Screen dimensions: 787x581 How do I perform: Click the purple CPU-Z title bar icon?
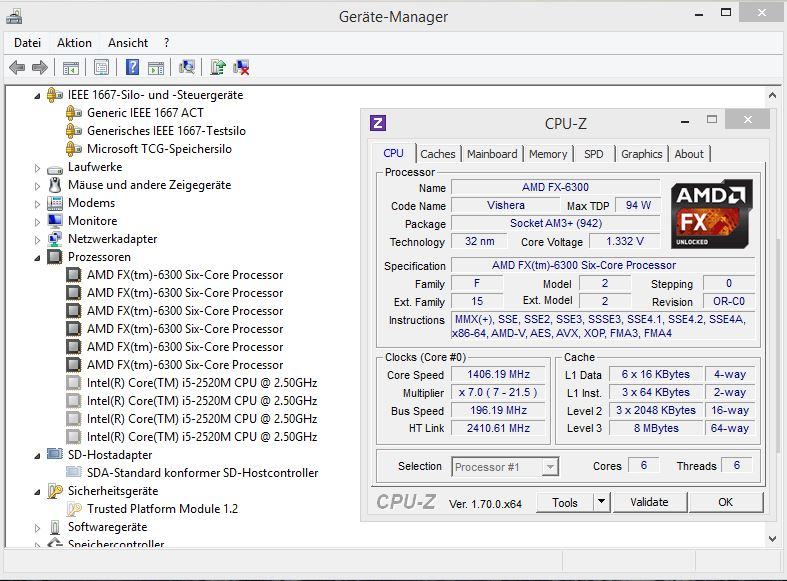(378, 123)
